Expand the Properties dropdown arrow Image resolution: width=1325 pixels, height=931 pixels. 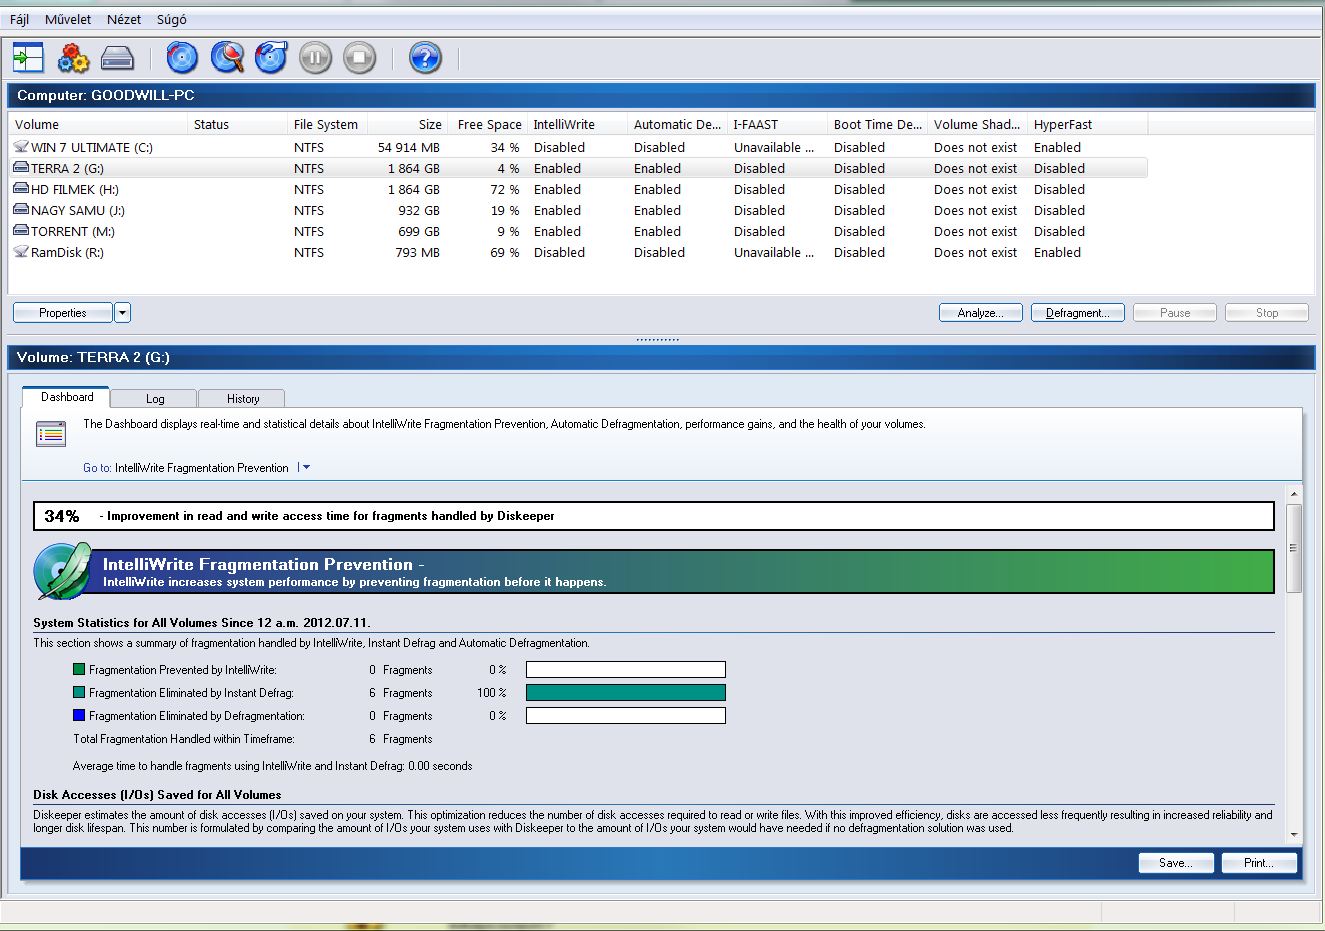pos(123,313)
